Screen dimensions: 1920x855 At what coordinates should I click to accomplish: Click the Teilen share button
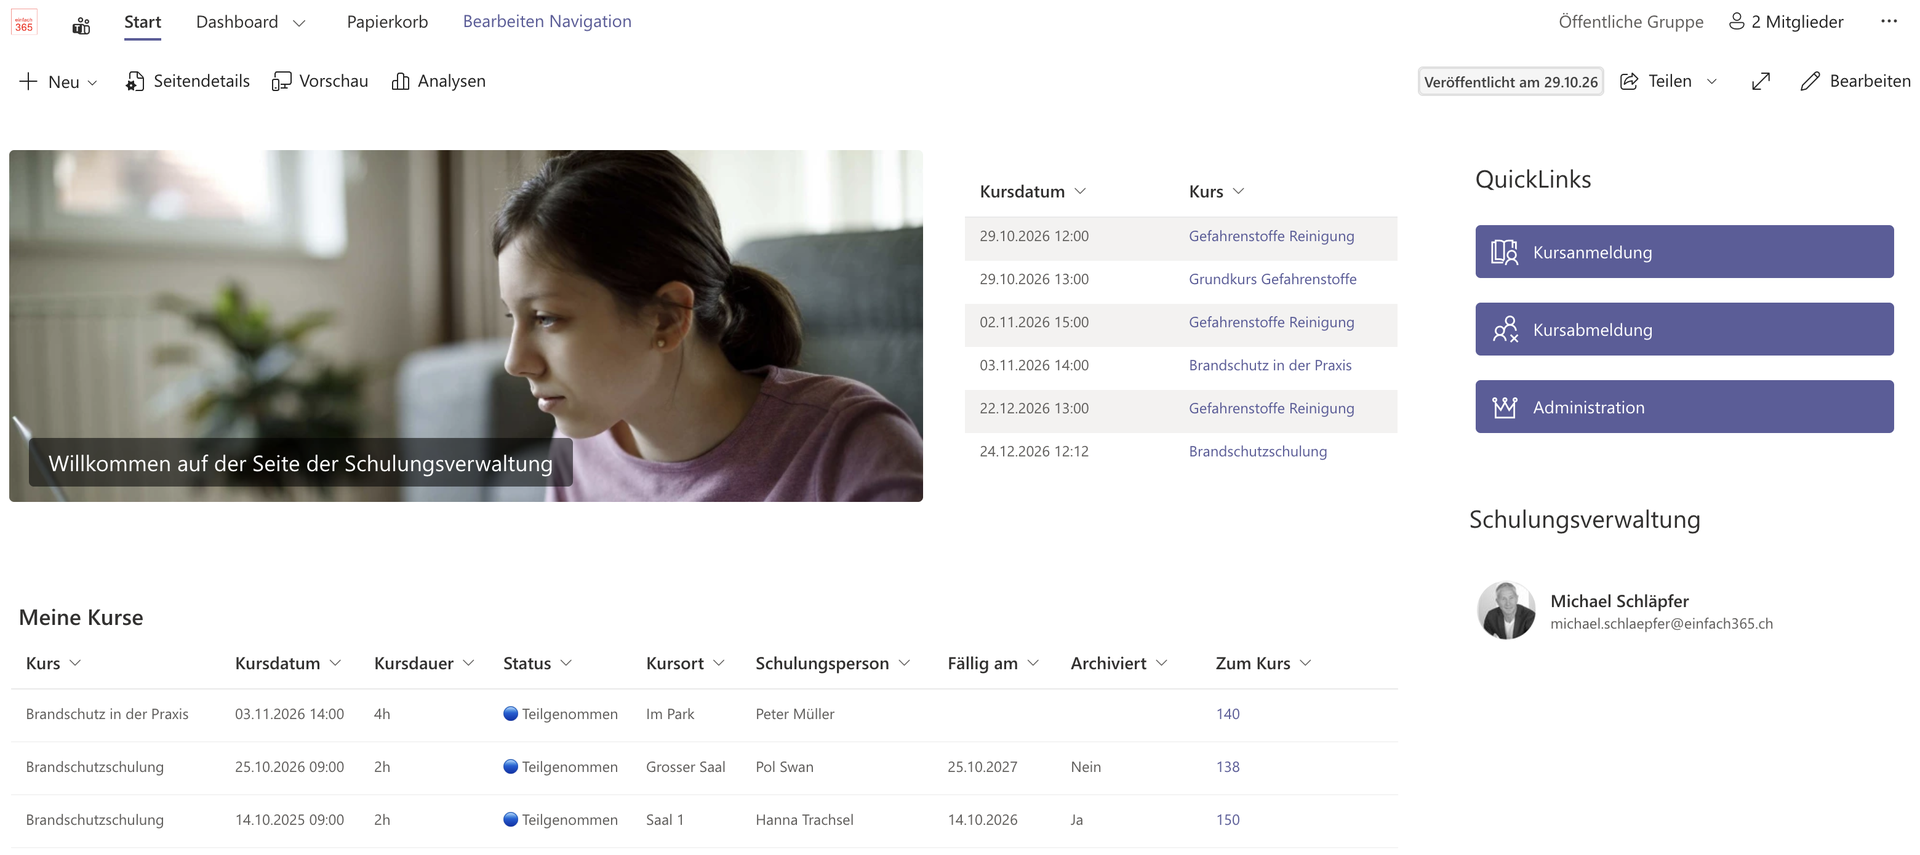[x=1657, y=81]
